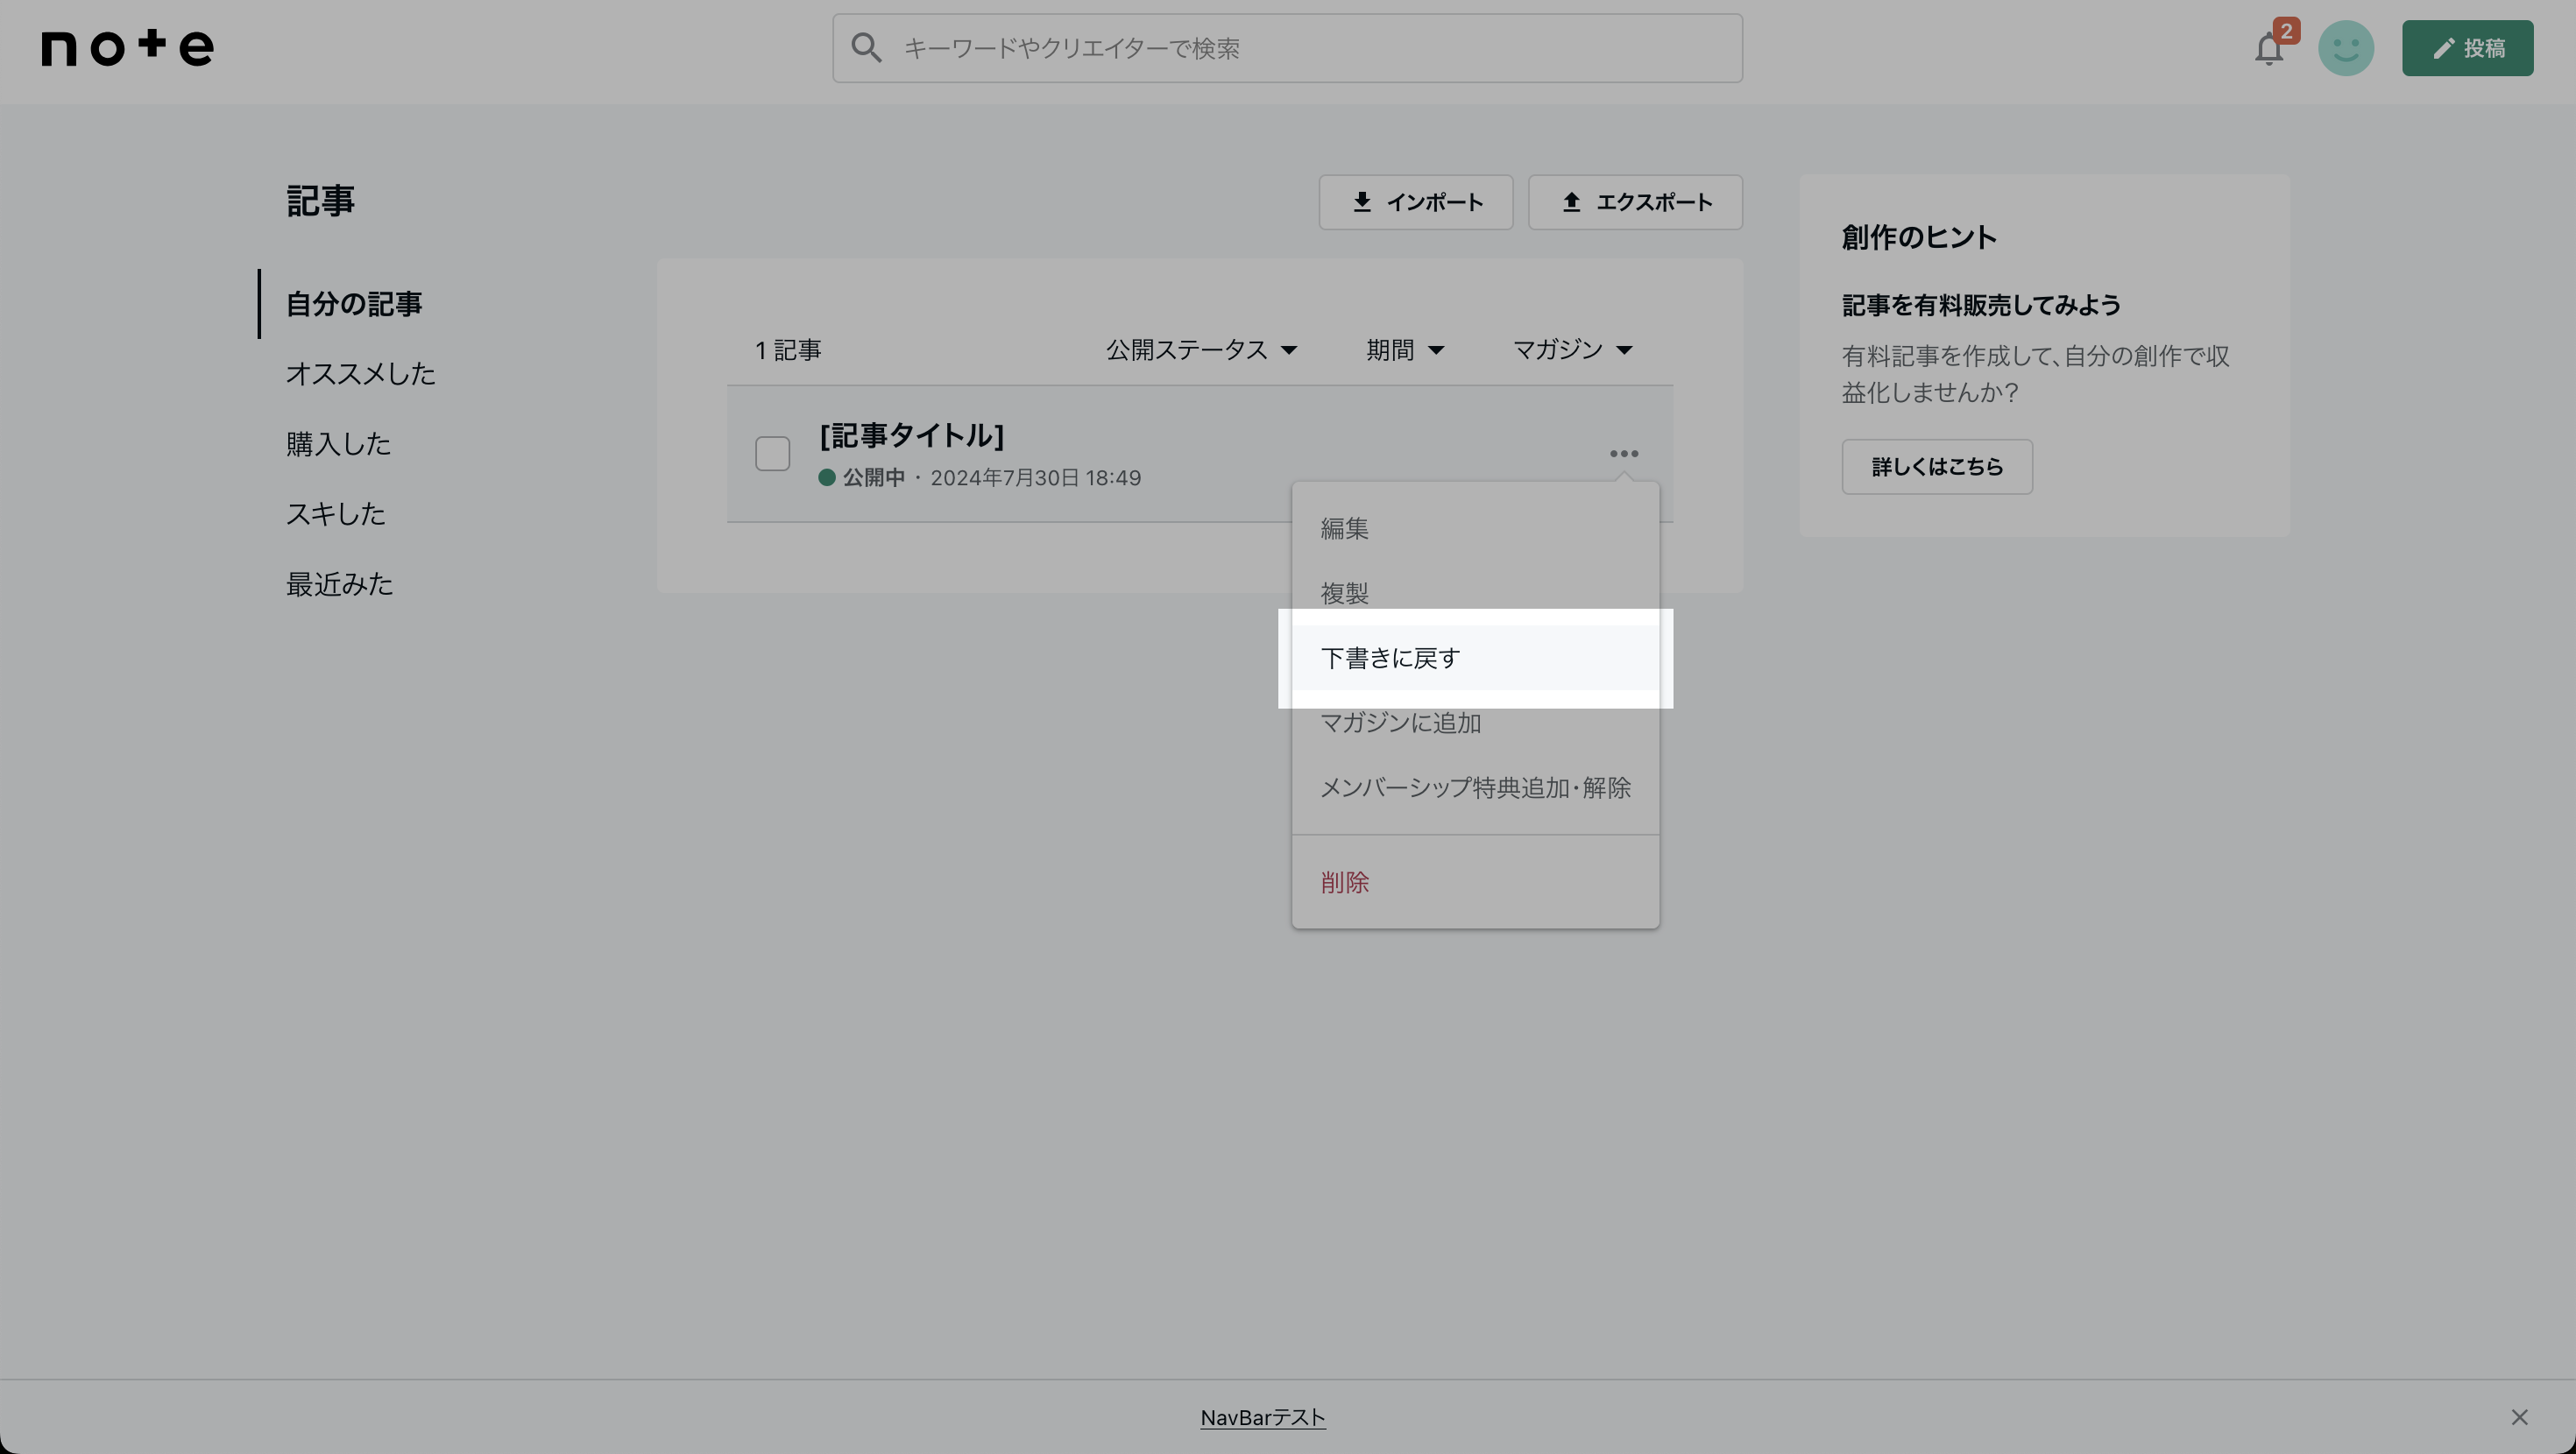Choose 編集 from the article menu

click(x=1475, y=528)
